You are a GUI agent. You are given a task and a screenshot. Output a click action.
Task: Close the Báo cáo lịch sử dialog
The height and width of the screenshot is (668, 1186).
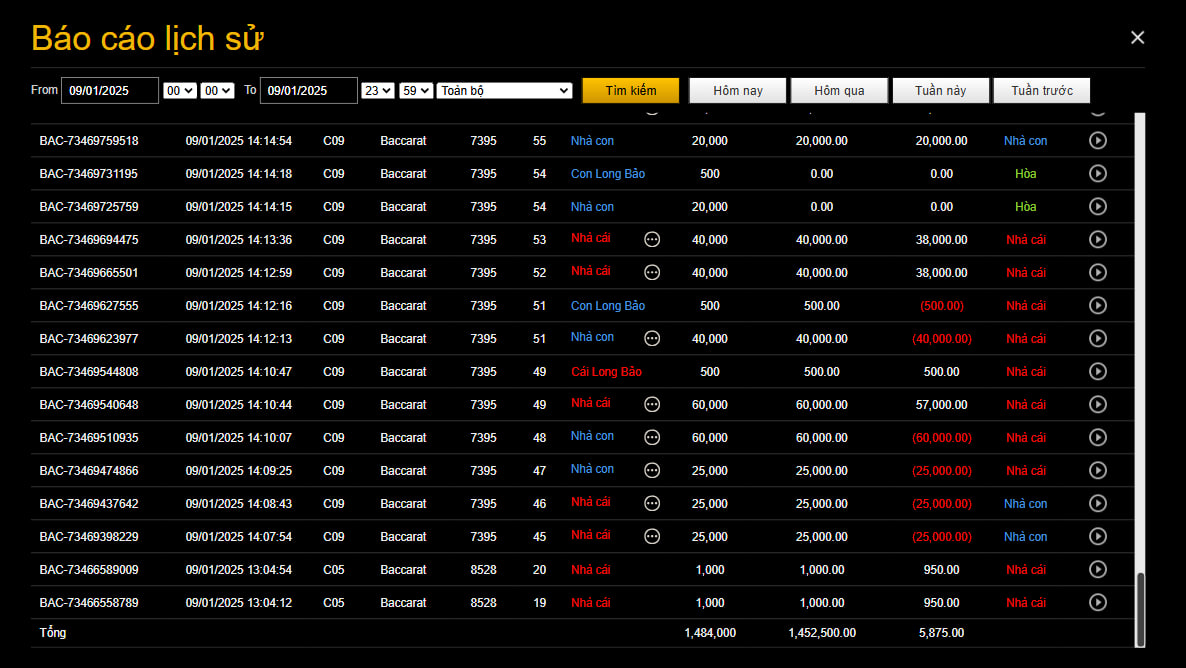tap(1137, 38)
